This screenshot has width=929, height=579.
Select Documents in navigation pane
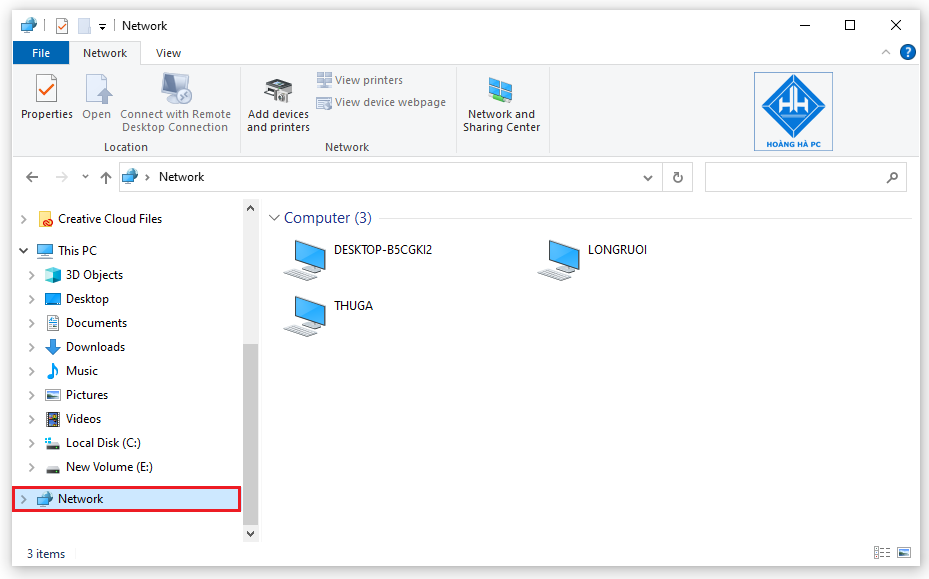(x=96, y=323)
